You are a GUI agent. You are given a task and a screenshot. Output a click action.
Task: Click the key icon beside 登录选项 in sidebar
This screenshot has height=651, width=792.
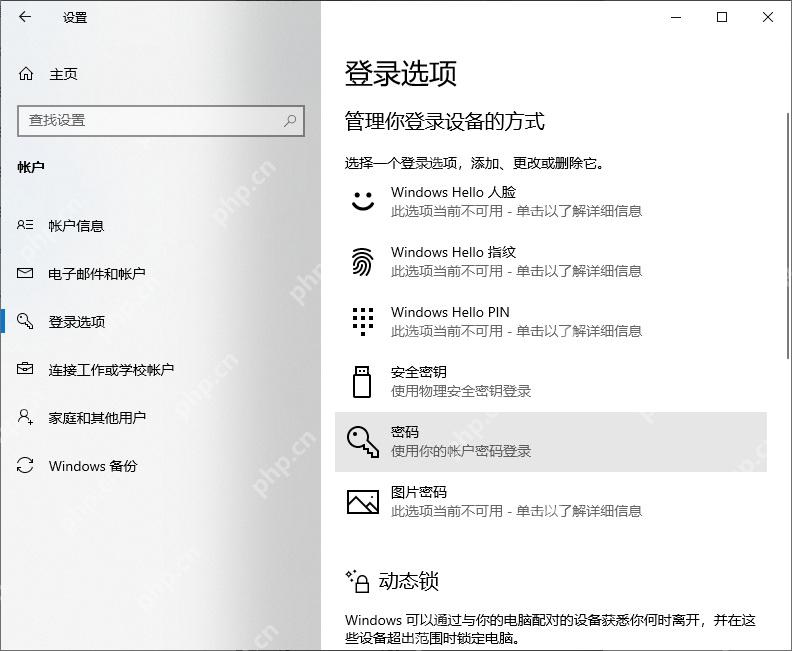point(25,321)
